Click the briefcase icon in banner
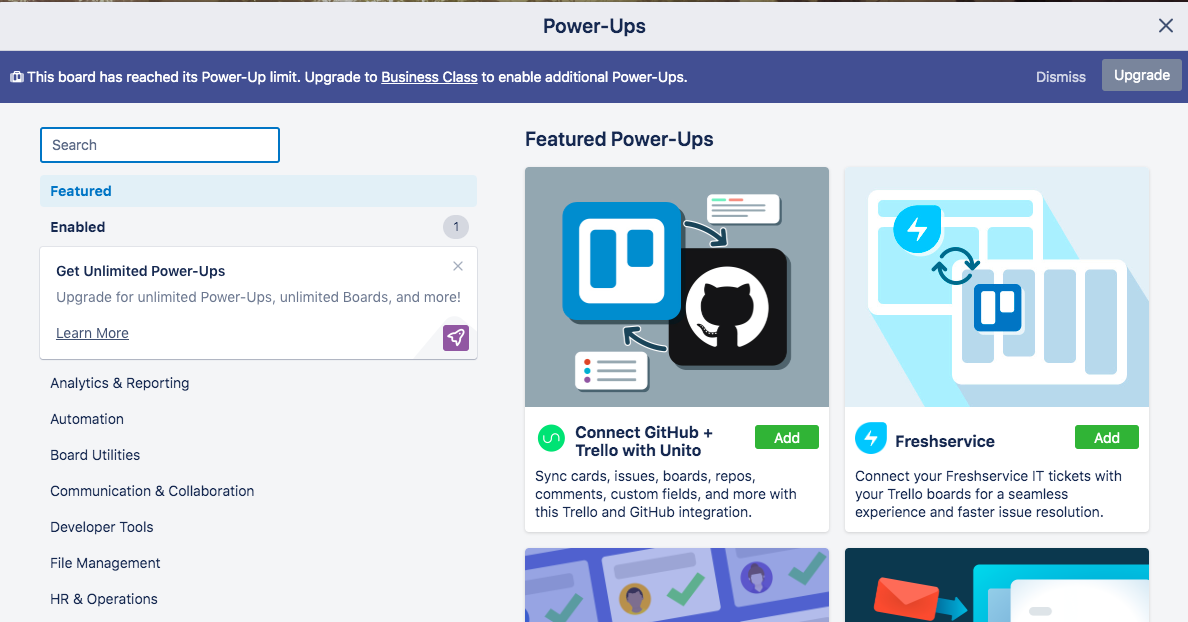The width and height of the screenshot is (1188, 622). coord(17,77)
